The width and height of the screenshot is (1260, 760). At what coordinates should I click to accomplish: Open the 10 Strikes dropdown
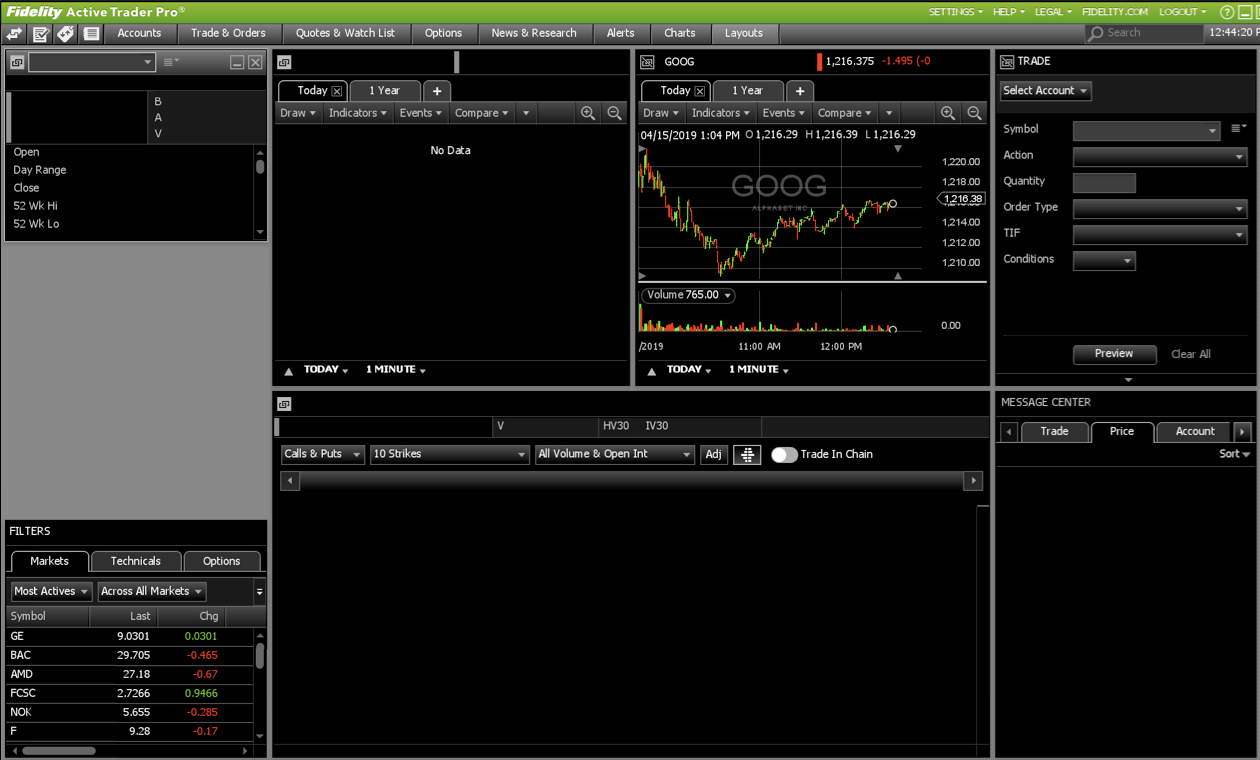pyautogui.click(x=449, y=454)
